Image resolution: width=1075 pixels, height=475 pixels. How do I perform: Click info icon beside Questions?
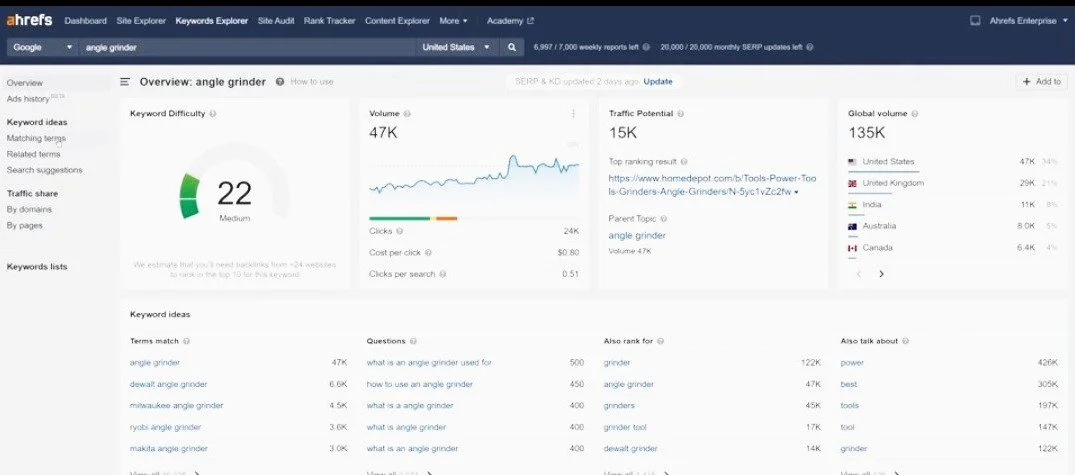click(x=413, y=341)
